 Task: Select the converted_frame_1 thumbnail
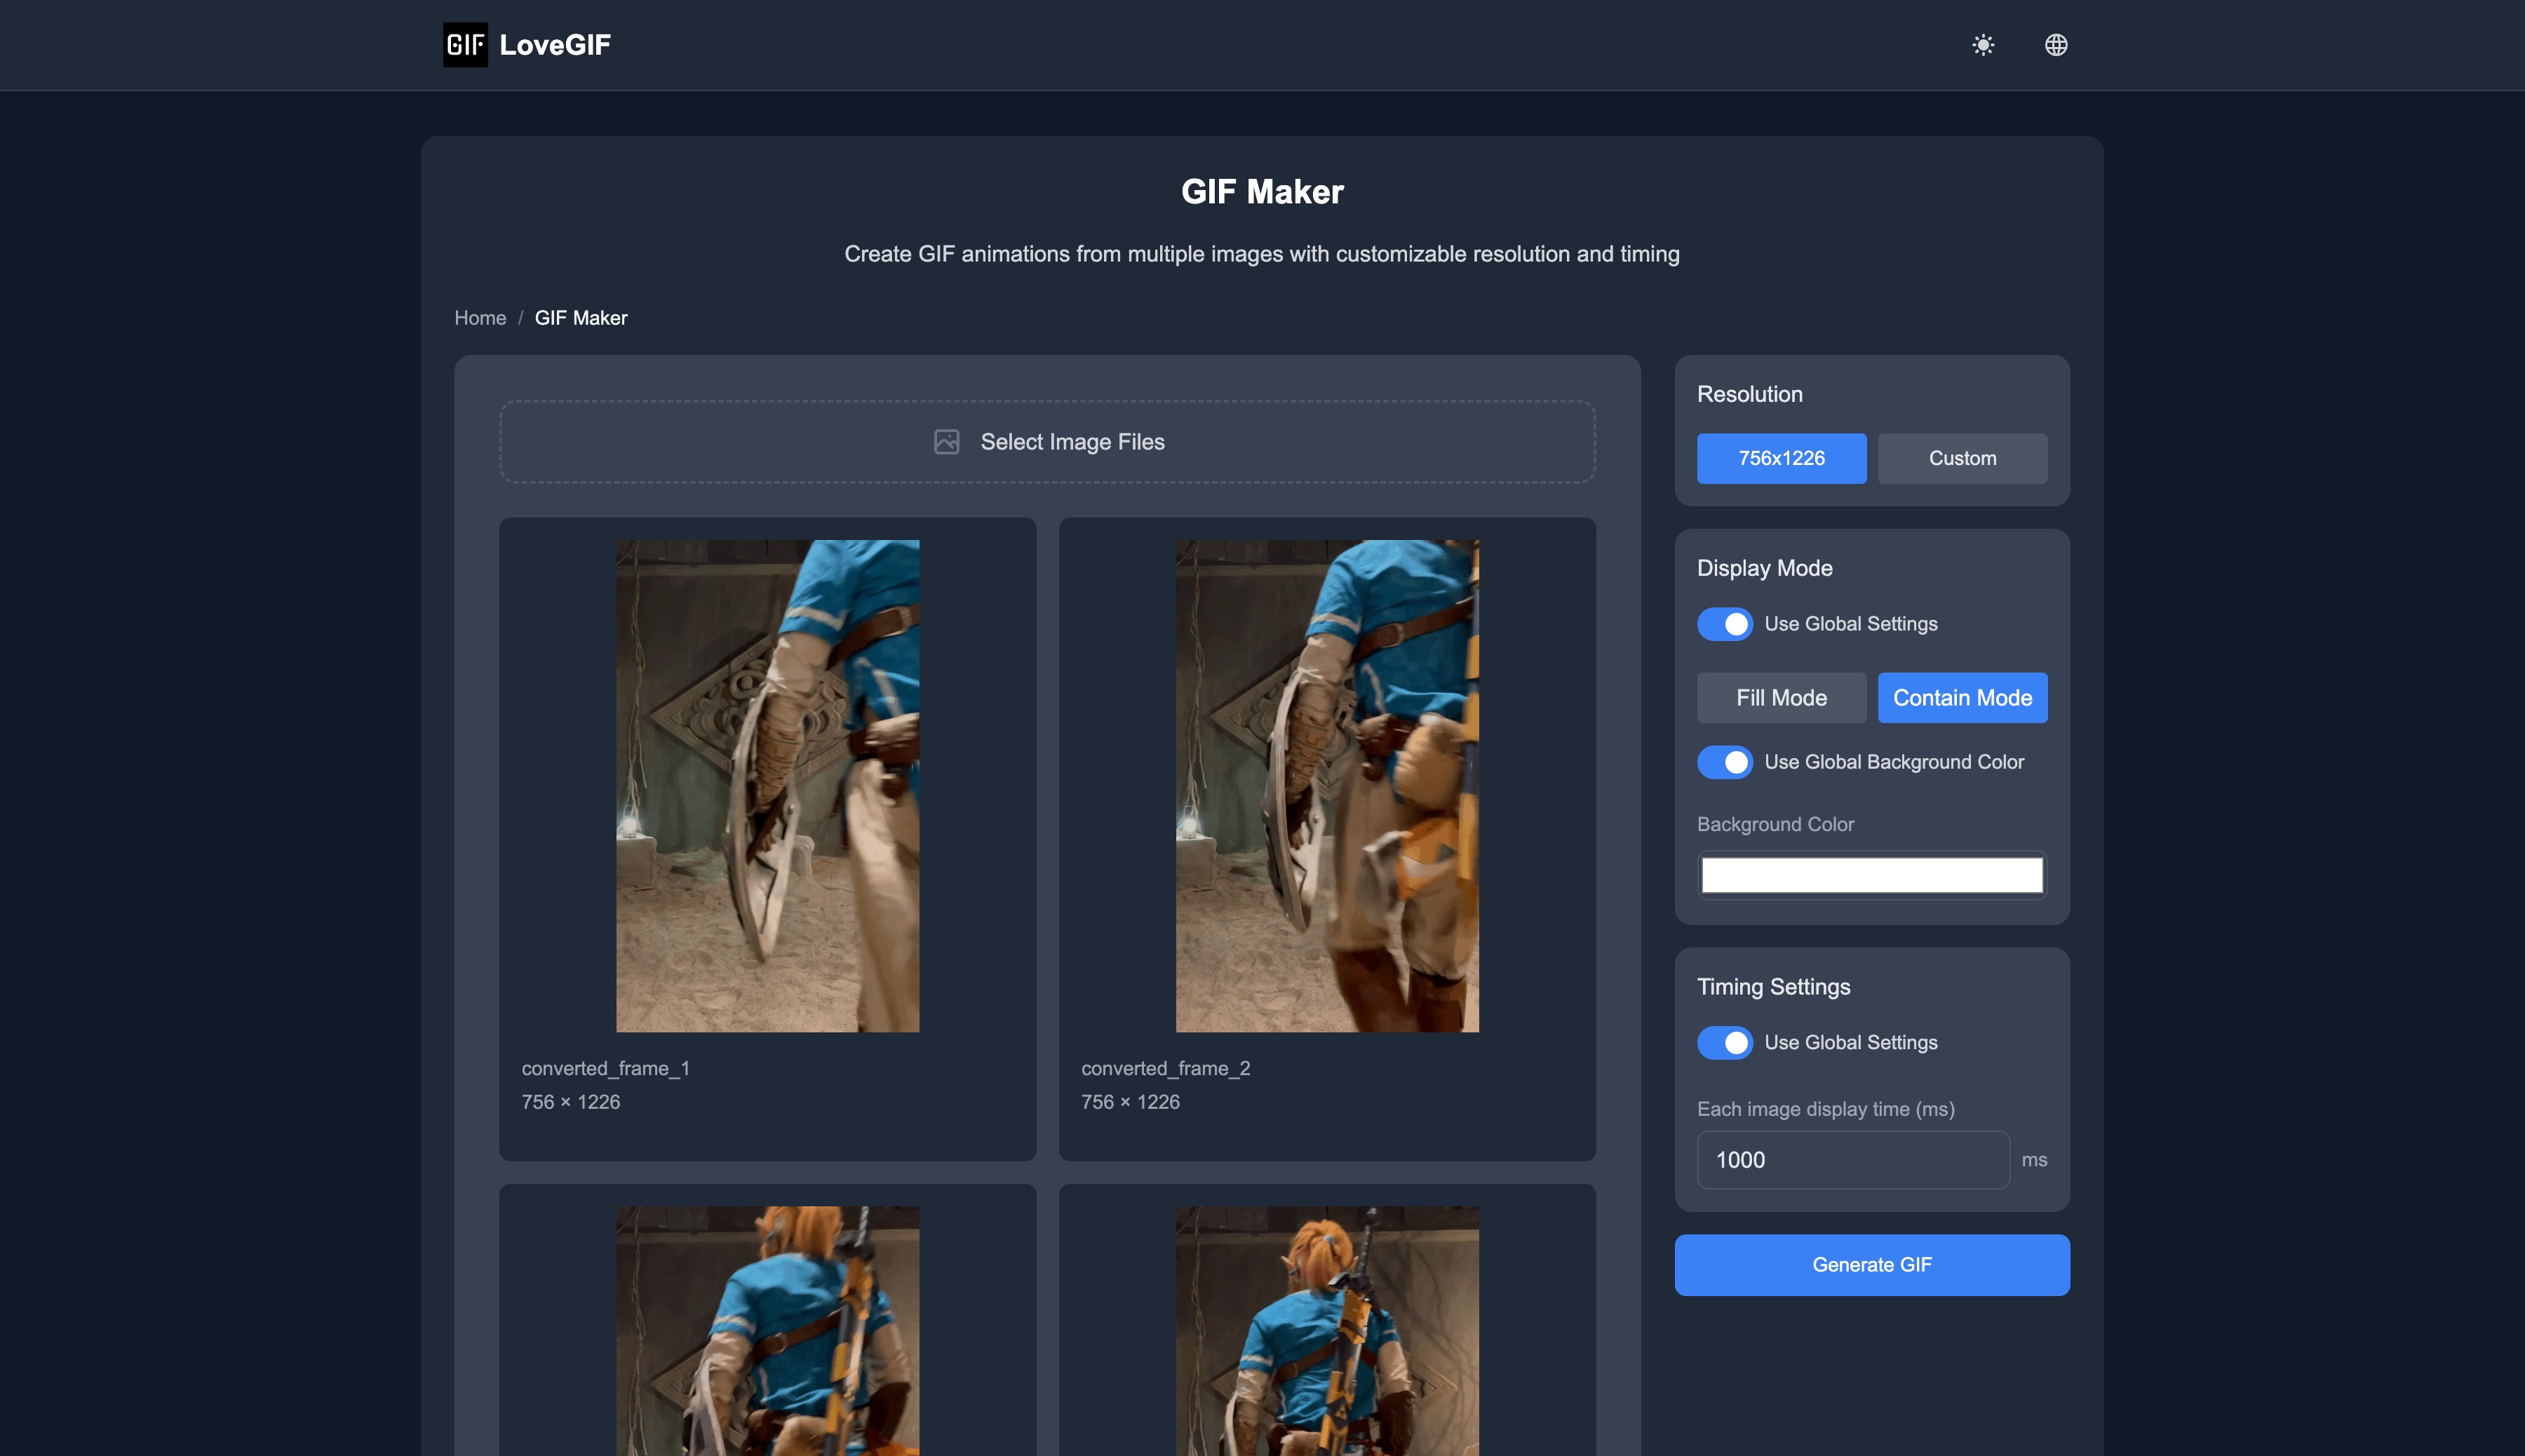(767, 786)
